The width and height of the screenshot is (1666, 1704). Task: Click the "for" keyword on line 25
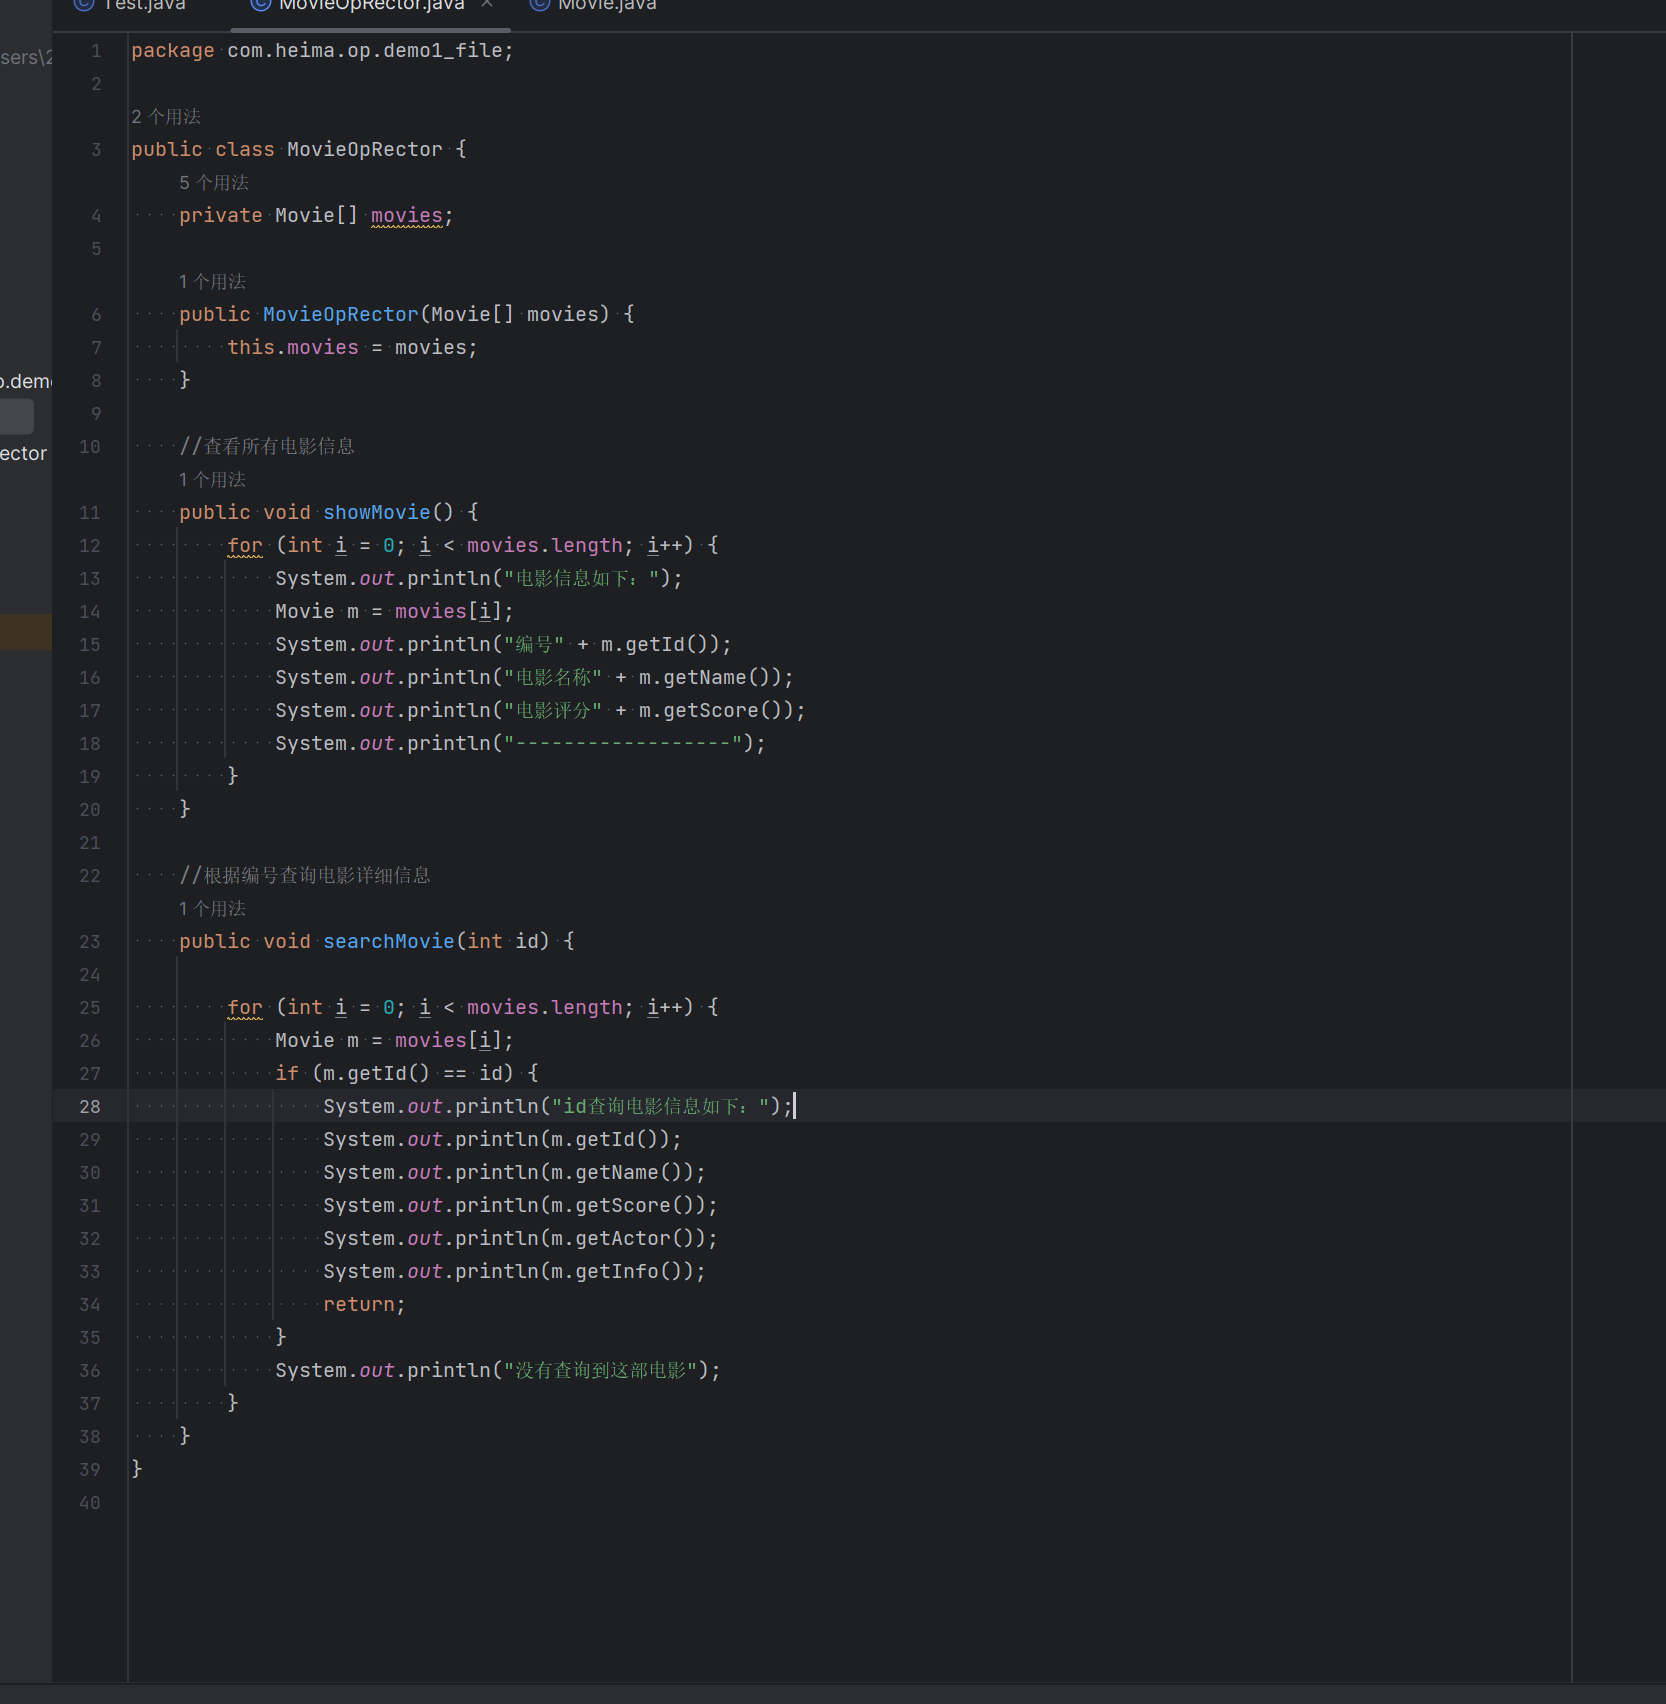coord(245,1007)
